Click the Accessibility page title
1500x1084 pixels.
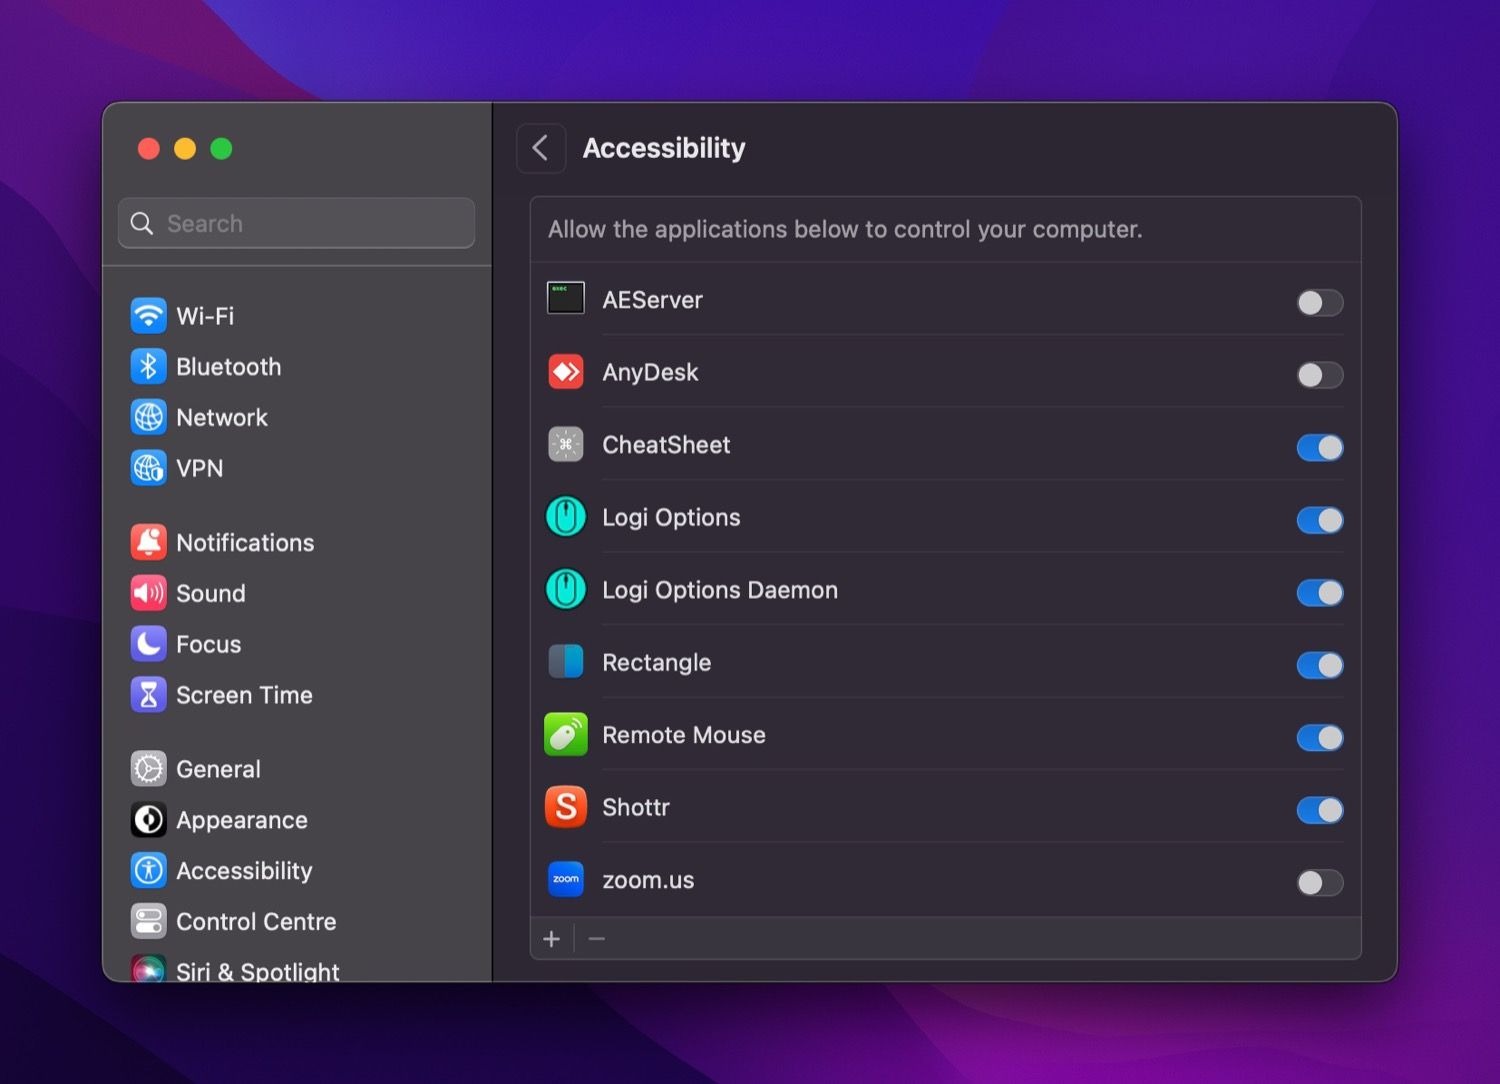664,148
